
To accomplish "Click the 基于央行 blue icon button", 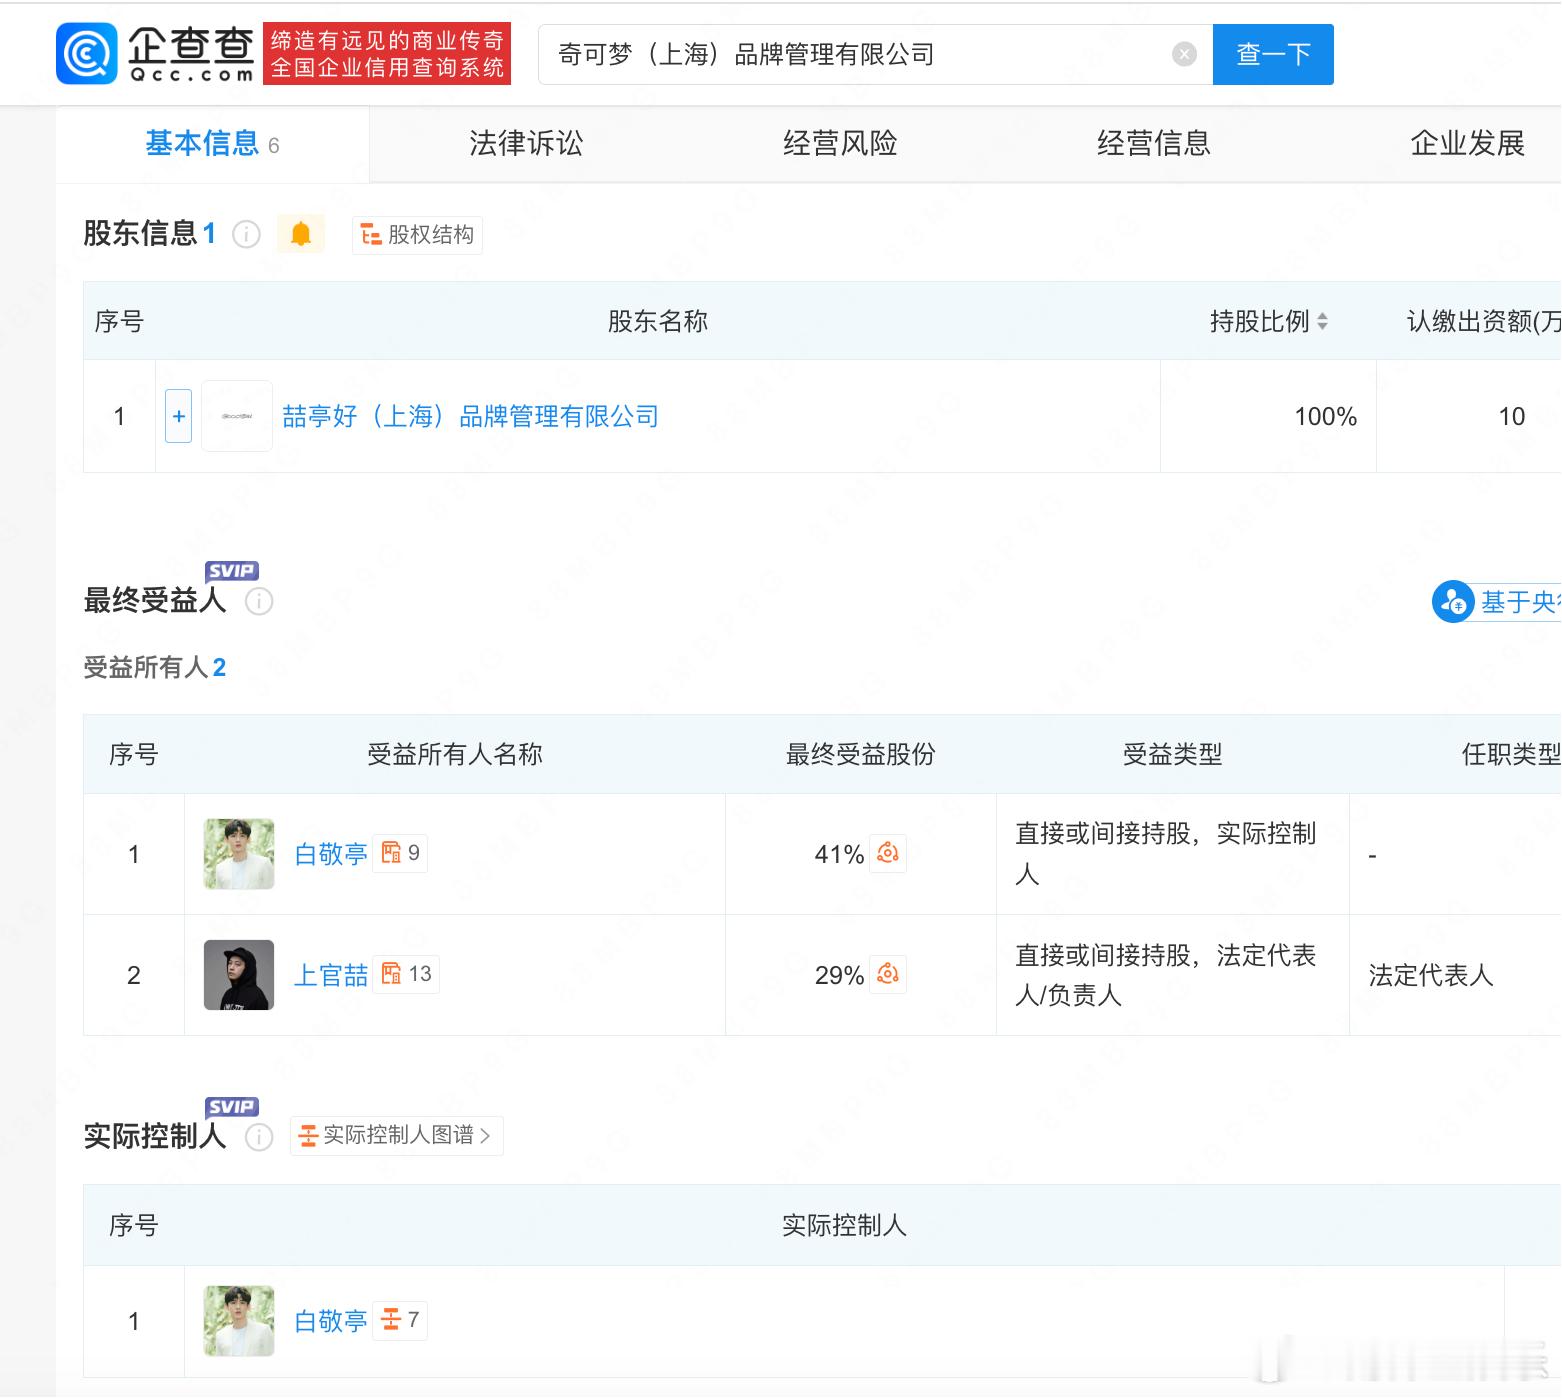I will pyautogui.click(x=1453, y=602).
